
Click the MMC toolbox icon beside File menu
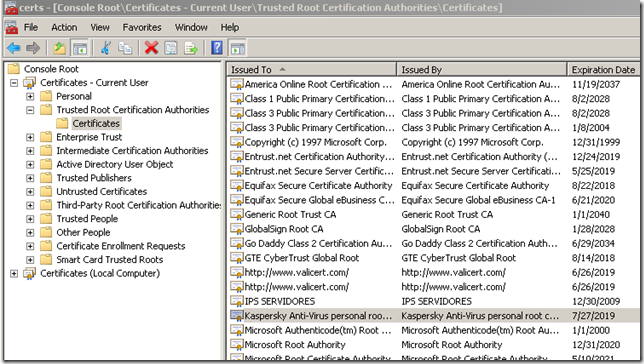[12, 27]
